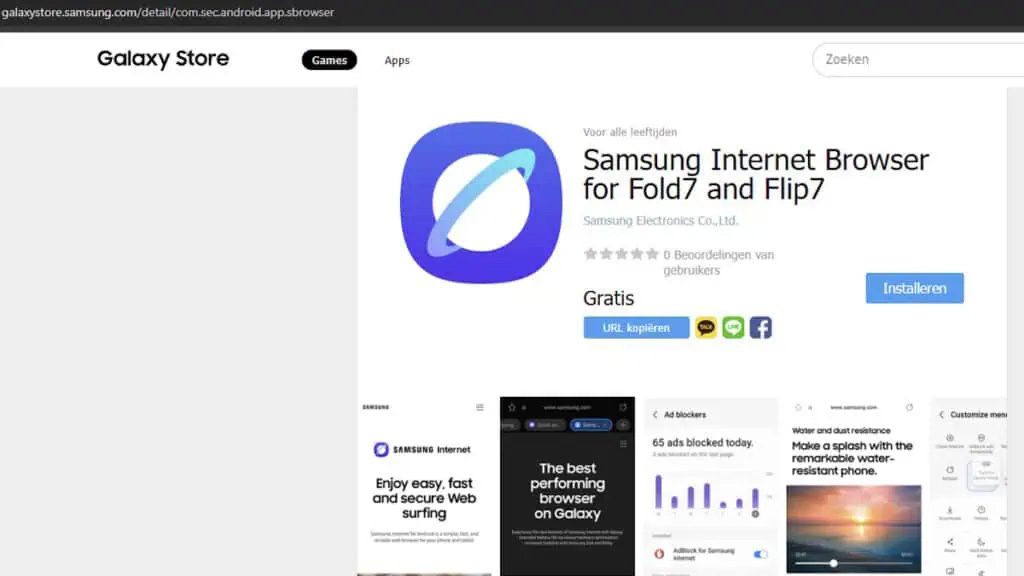Screen dimensions: 1024x576
Task: Install the app with Installeren button
Action: tap(914, 288)
